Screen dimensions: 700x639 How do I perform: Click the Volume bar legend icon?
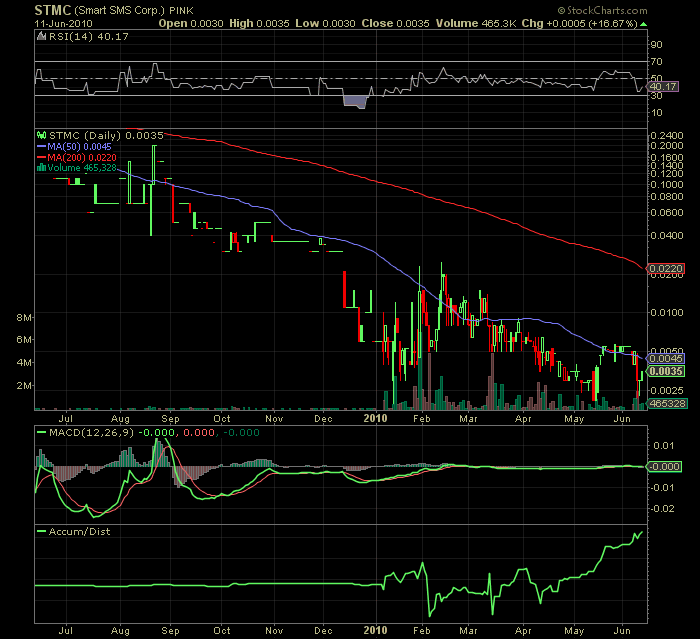click(x=41, y=167)
